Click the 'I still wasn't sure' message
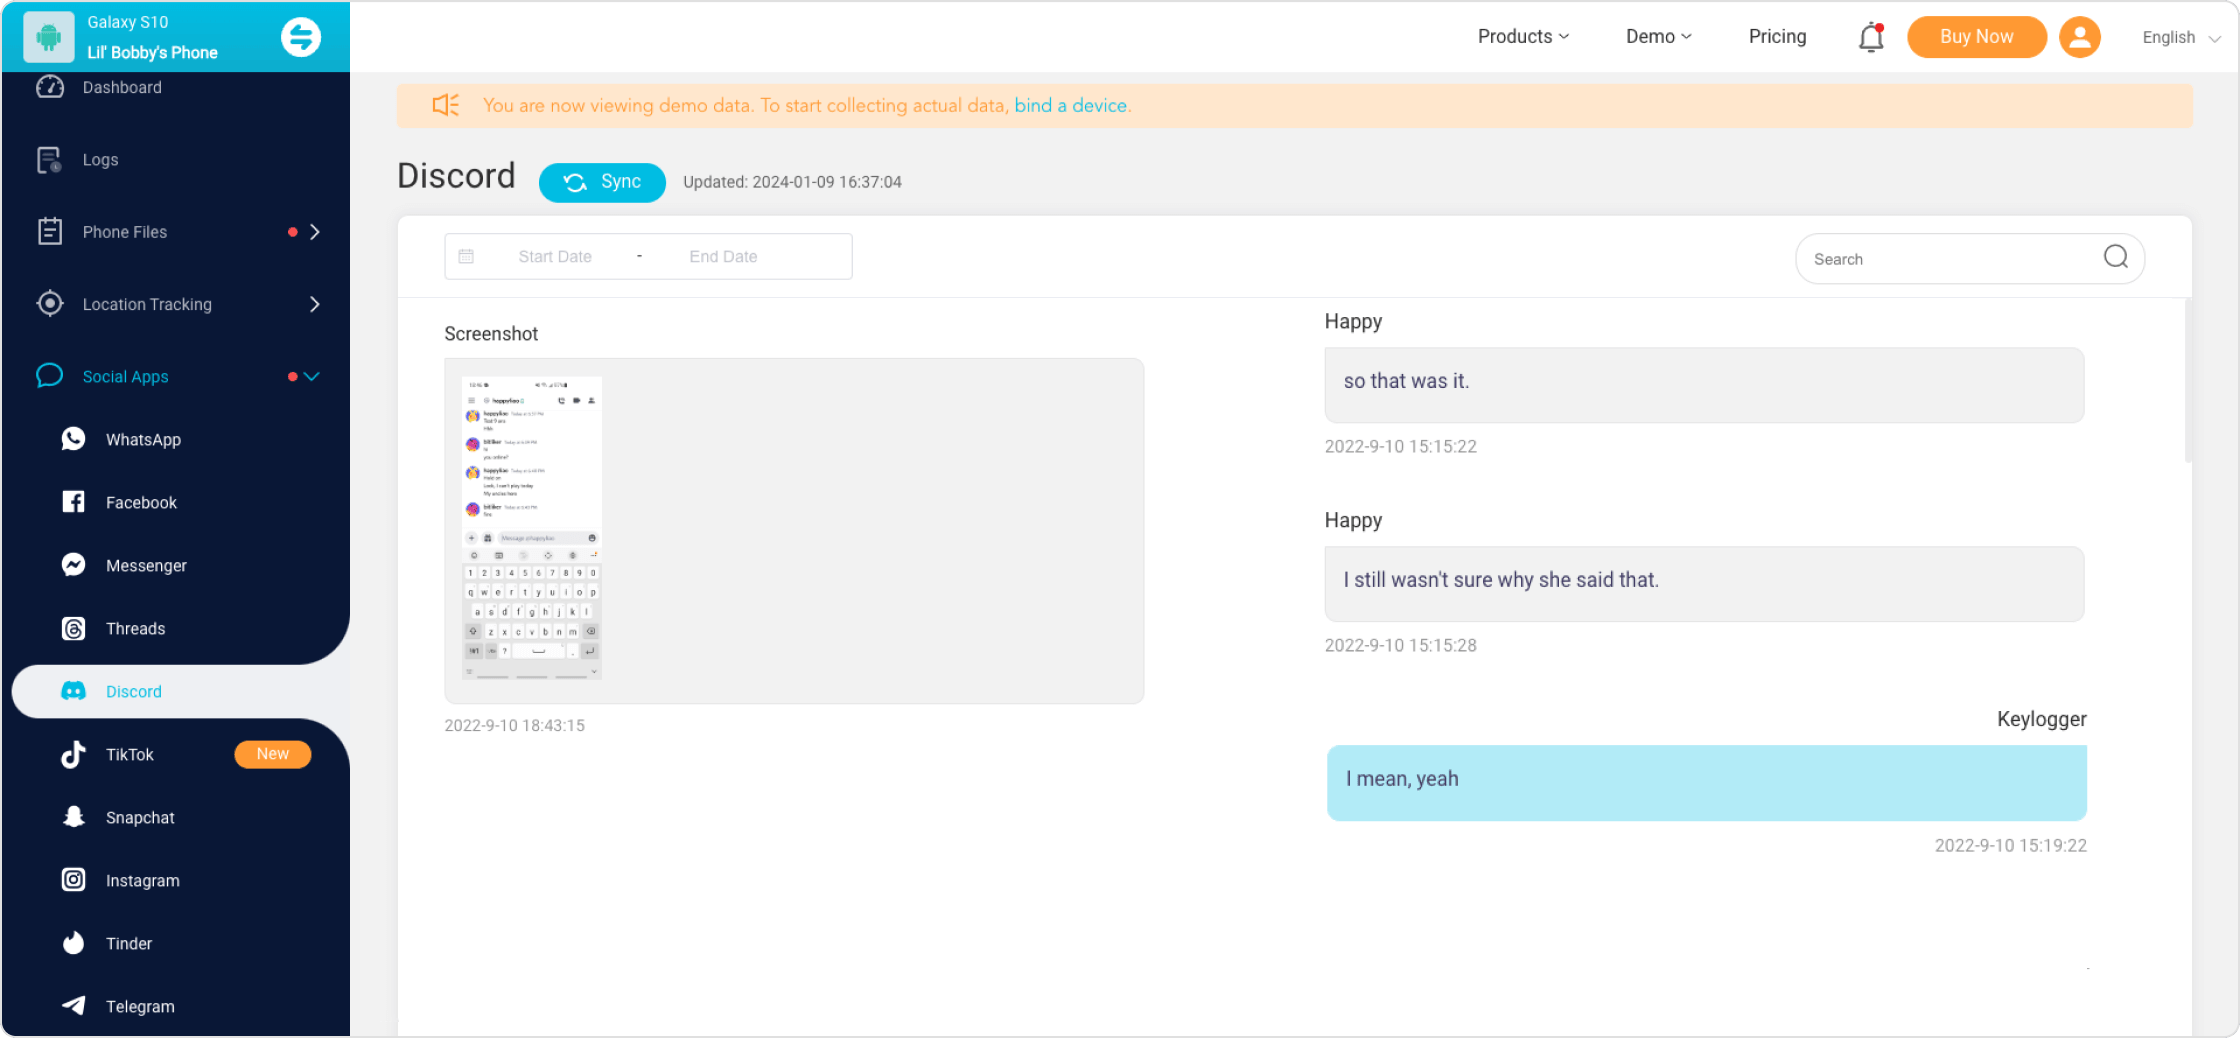The height and width of the screenshot is (1038, 2240). point(1704,584)
